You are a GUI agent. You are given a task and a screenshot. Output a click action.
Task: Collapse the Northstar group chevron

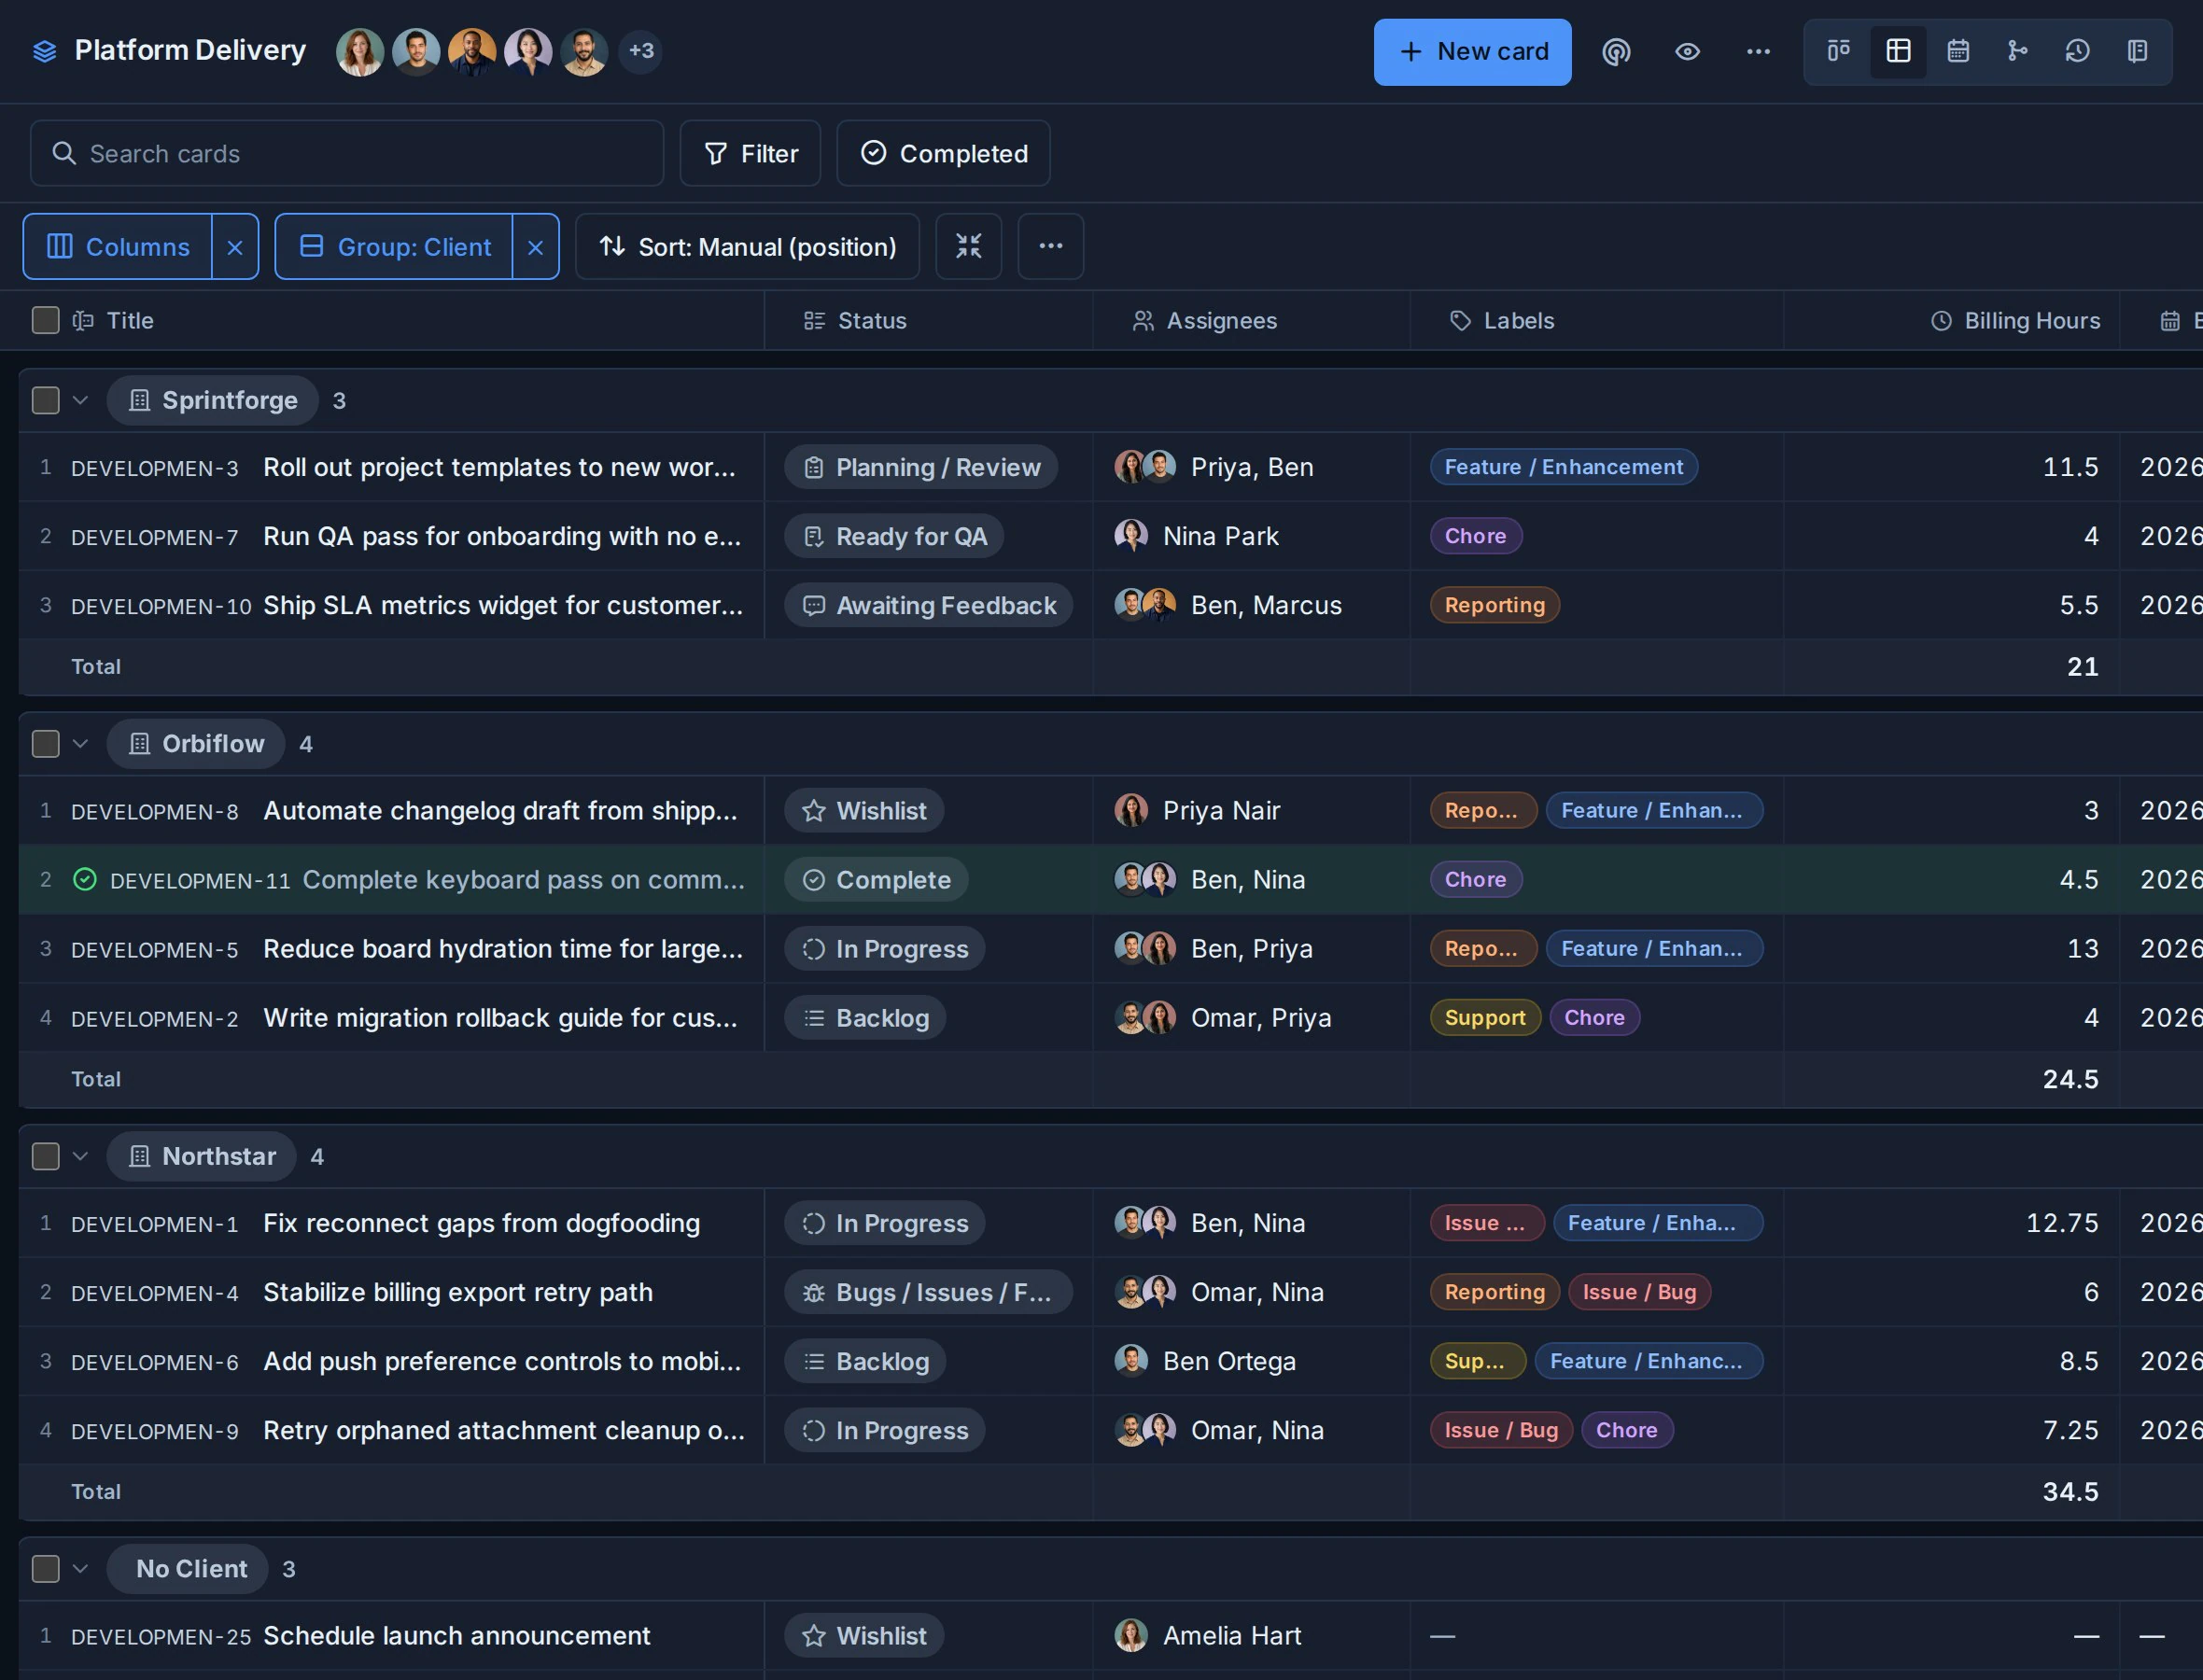(x=81, y=1156)
